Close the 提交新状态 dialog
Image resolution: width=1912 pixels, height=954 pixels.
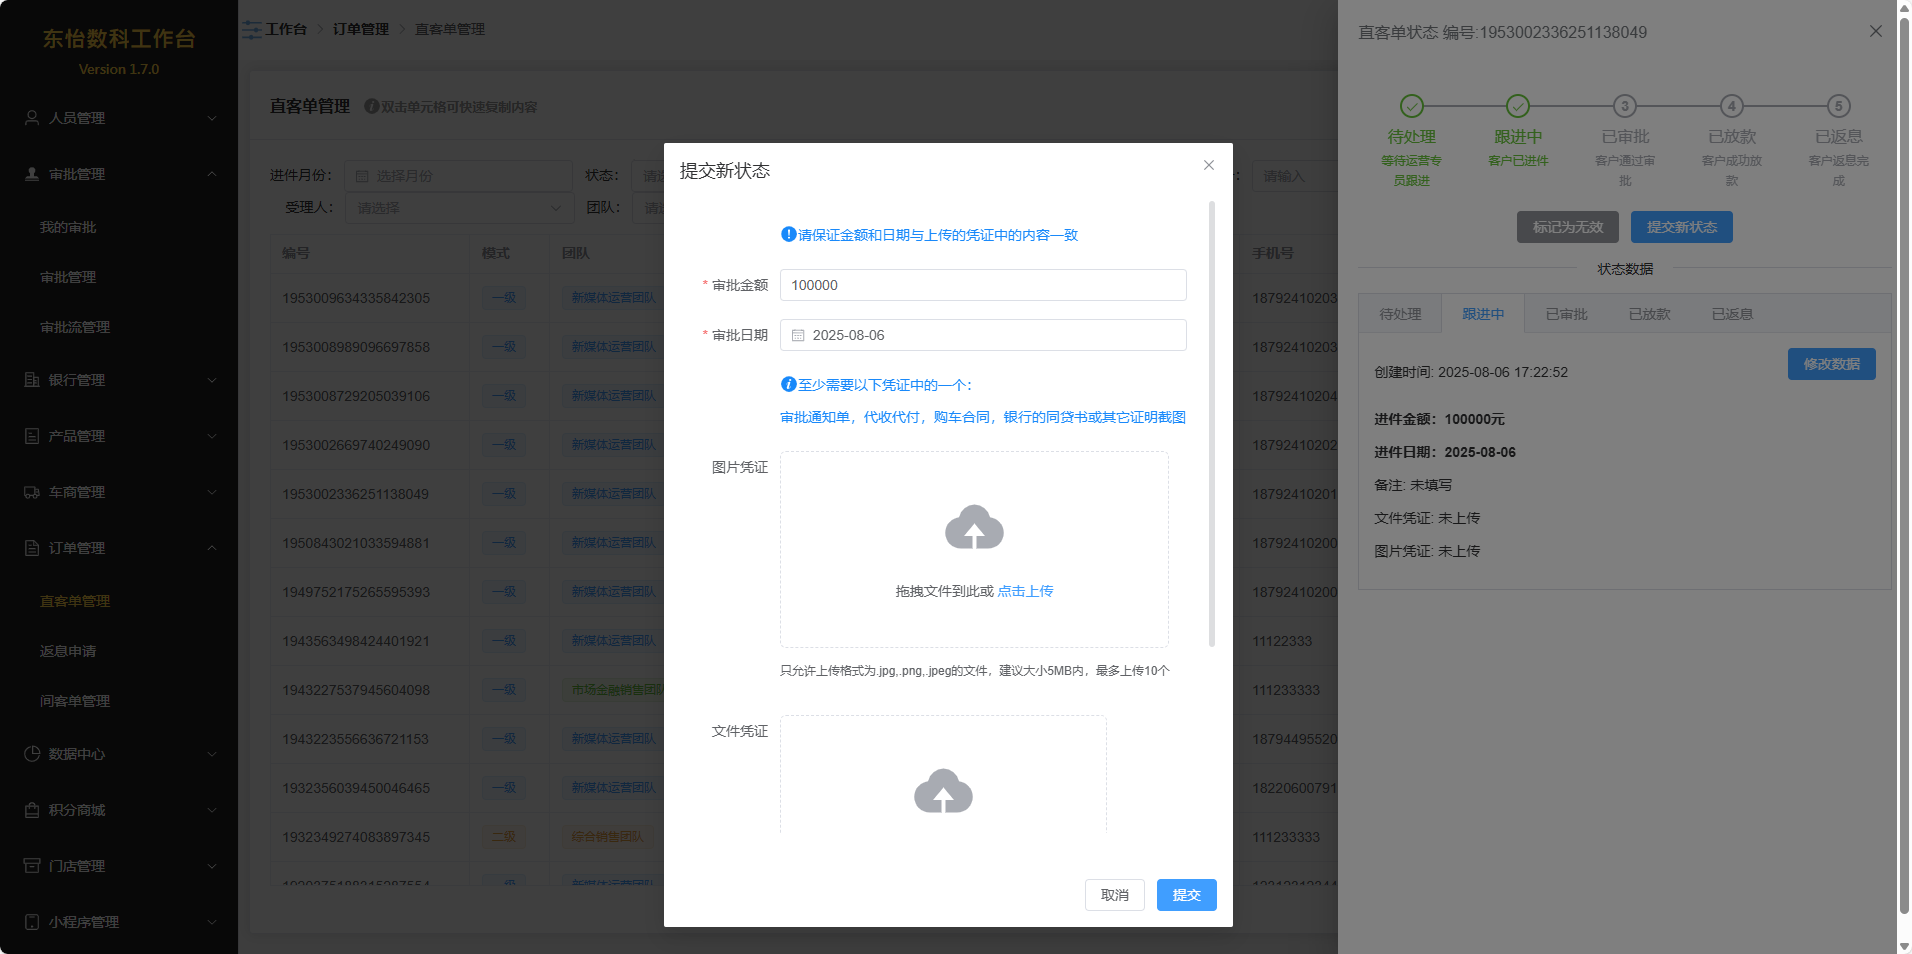pos(1208,165)
